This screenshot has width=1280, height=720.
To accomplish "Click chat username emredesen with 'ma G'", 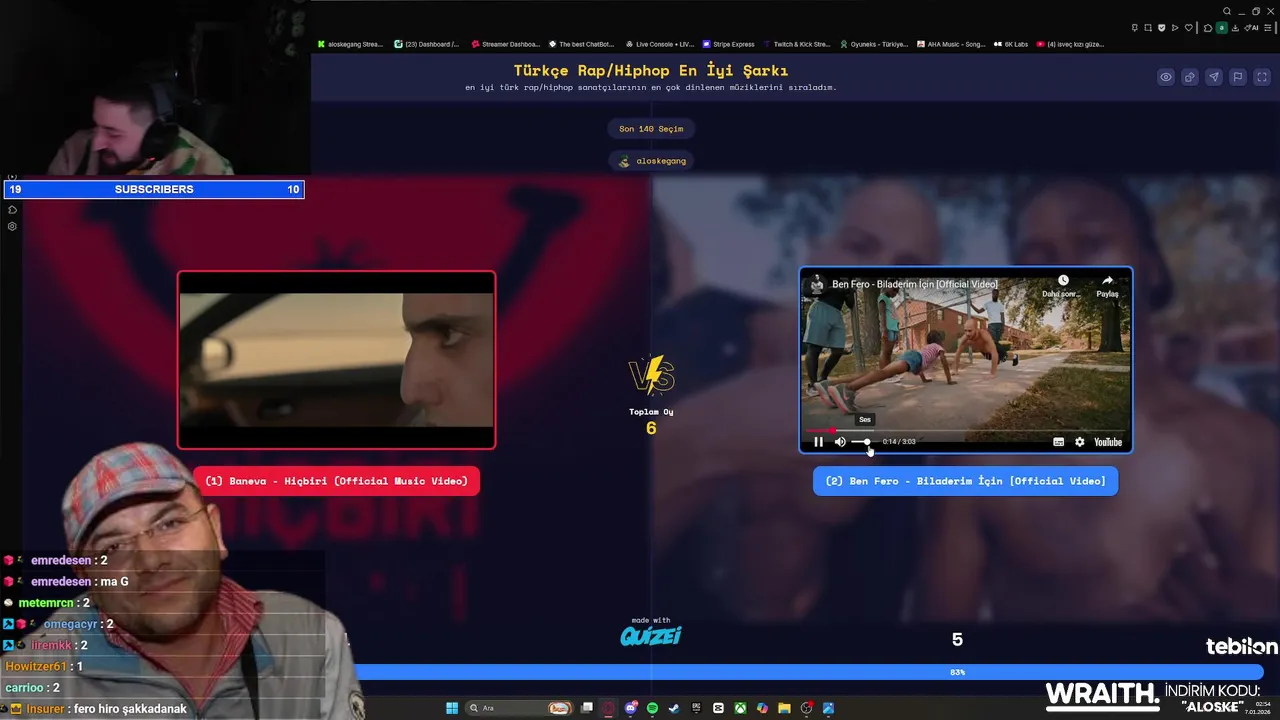I will click(61, 581).
